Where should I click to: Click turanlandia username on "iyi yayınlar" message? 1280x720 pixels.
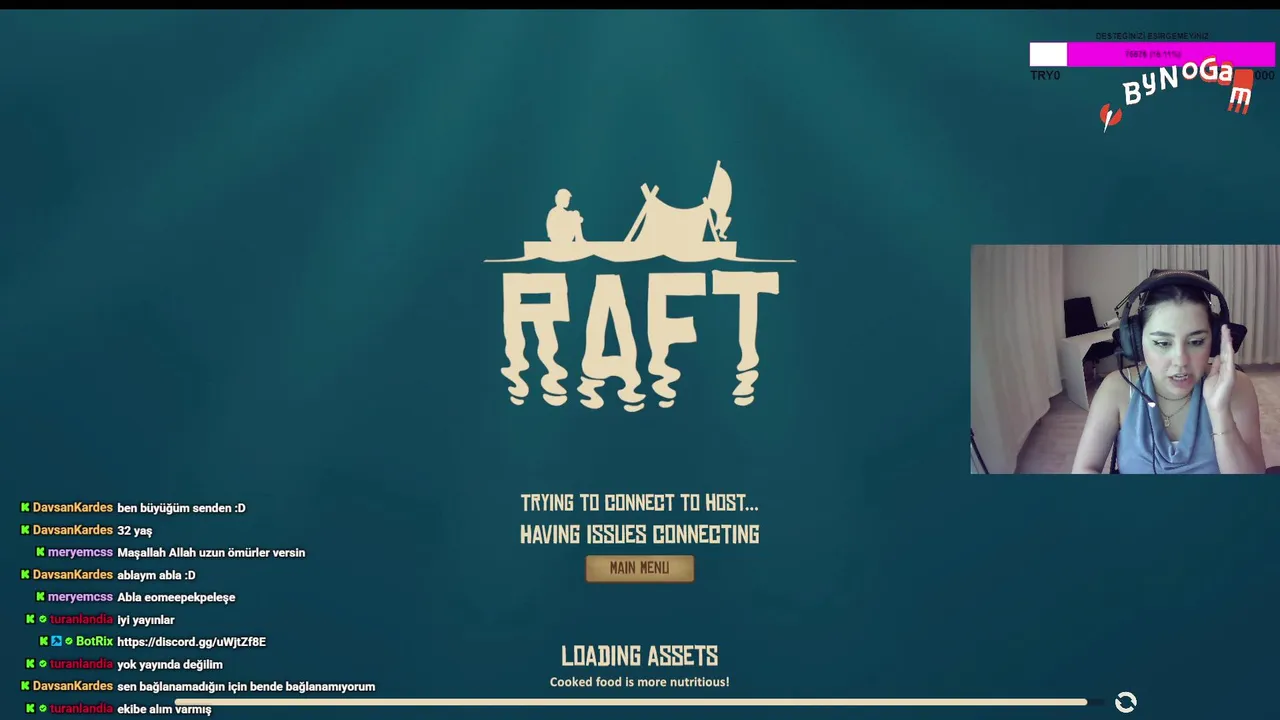(x=82, y=620)
